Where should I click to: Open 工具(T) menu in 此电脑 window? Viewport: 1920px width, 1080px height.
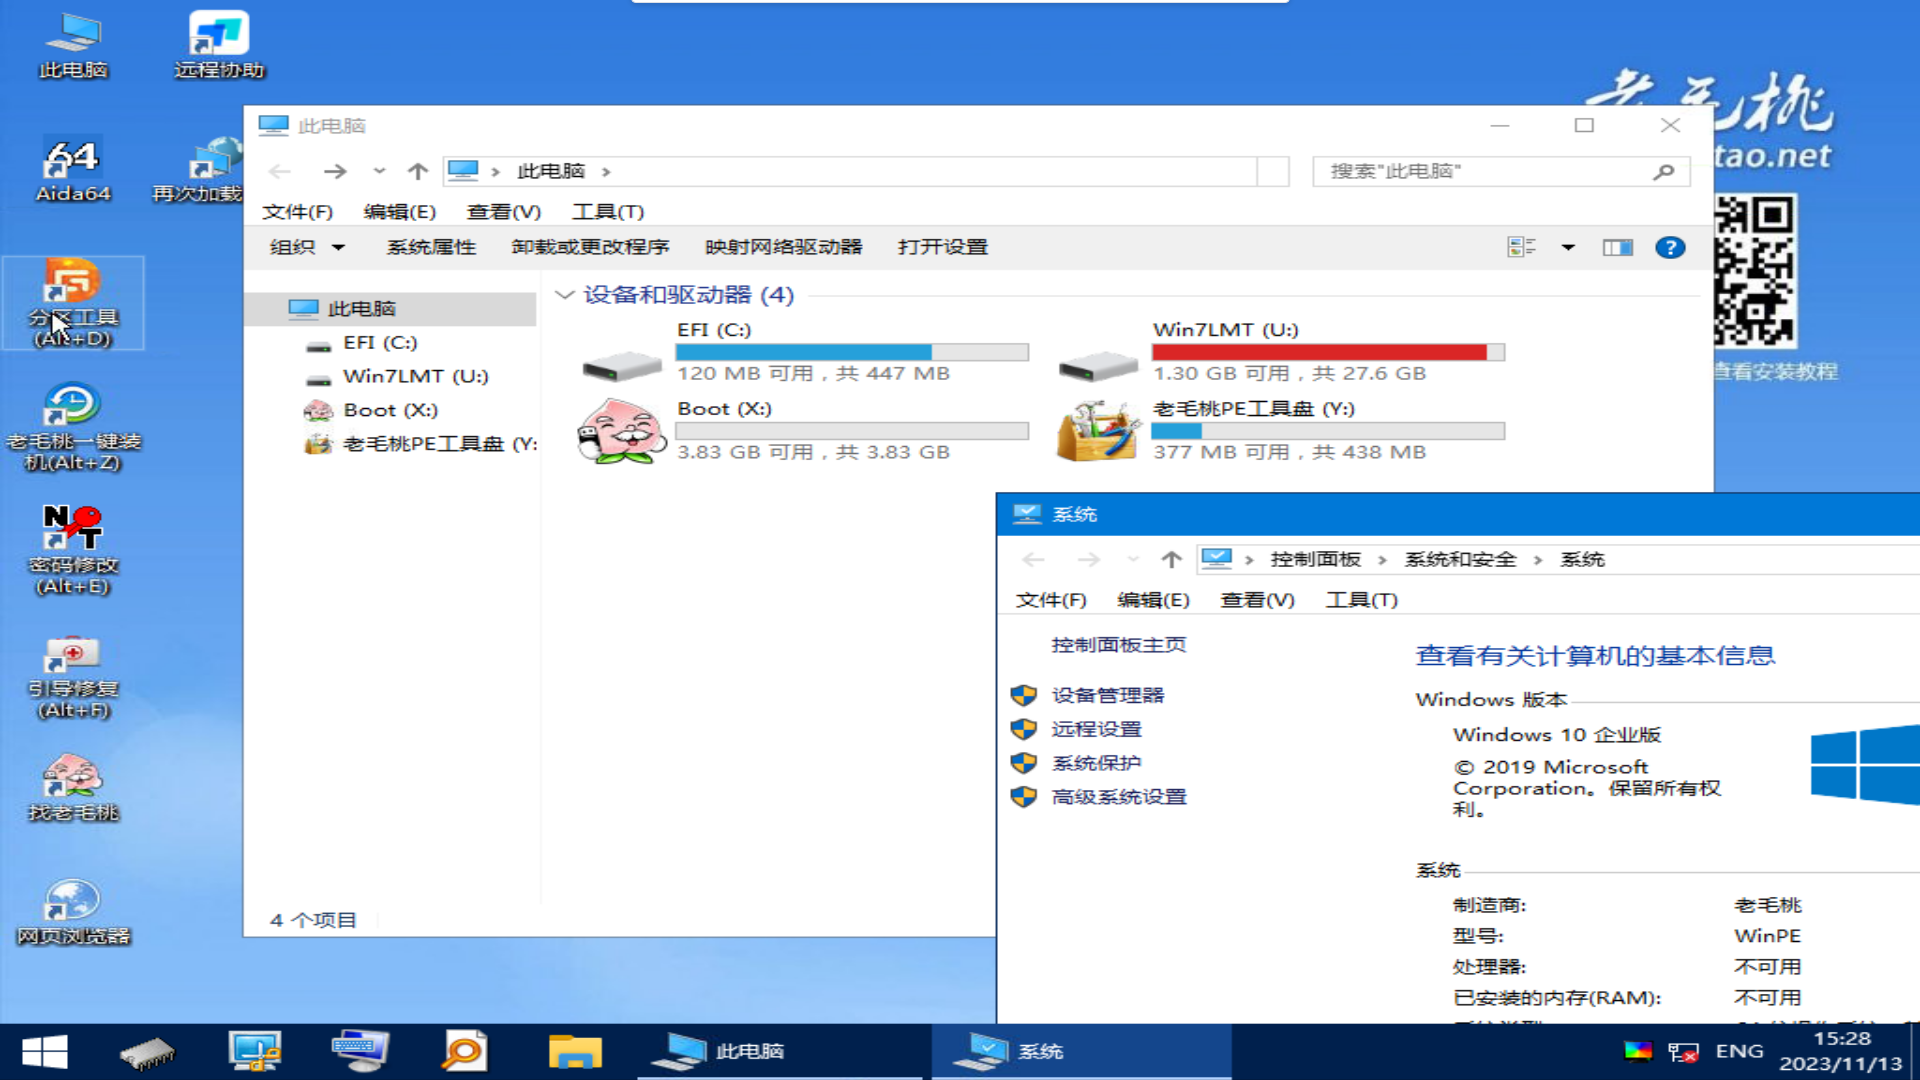608,212
